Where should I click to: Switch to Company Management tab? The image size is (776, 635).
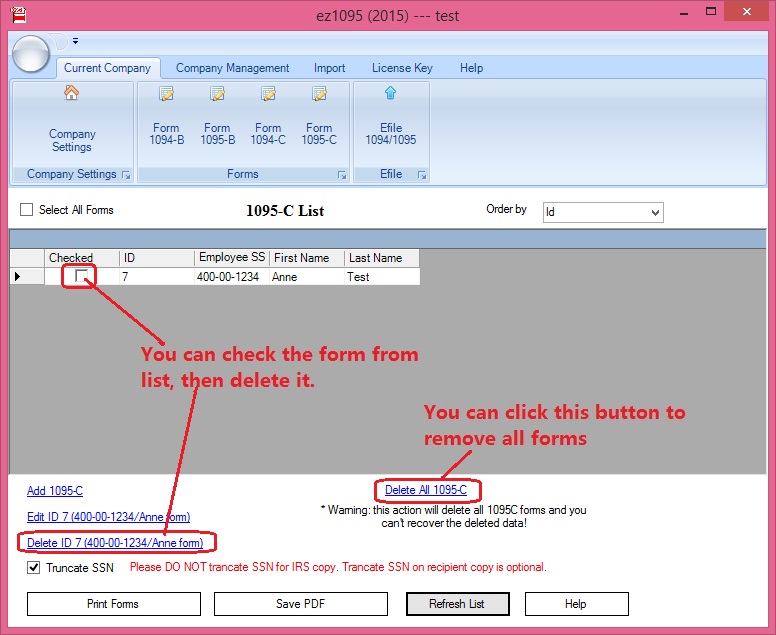pos(233,68)
